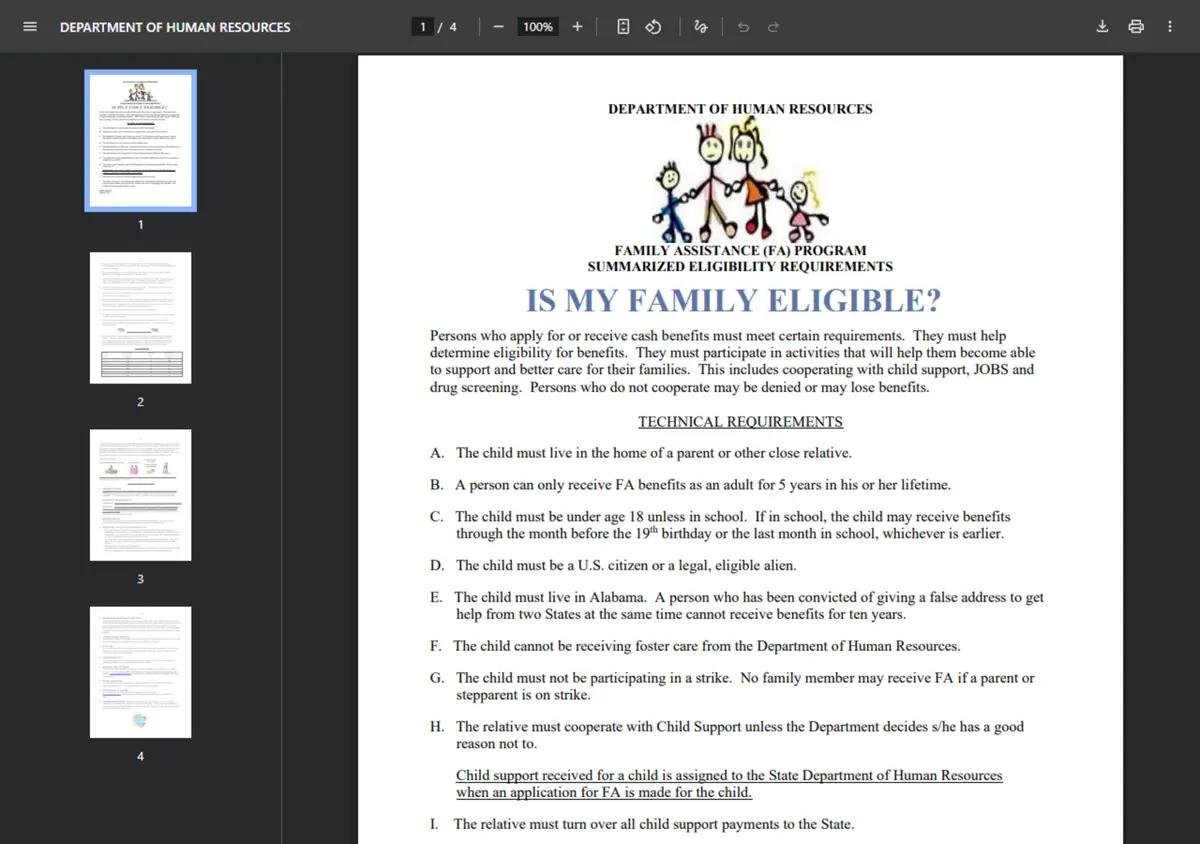Click the page header DEPARTMENT OF HUMAN RESOURCES on document
The width and height of the screenshot is (1200, 844).
[740, 109]
